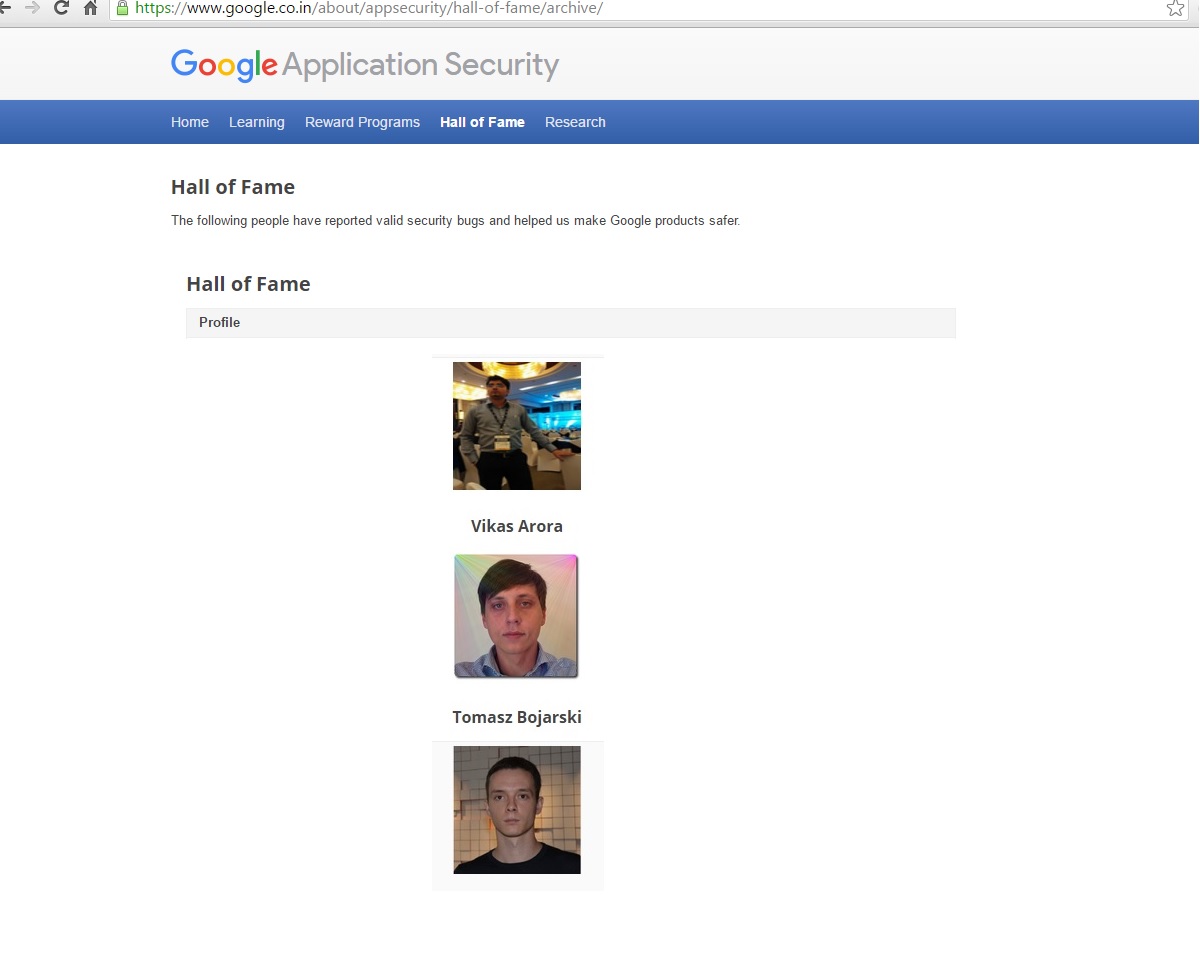Go to Reward Programs
The image size is (1200, 970).
[362, 122]
